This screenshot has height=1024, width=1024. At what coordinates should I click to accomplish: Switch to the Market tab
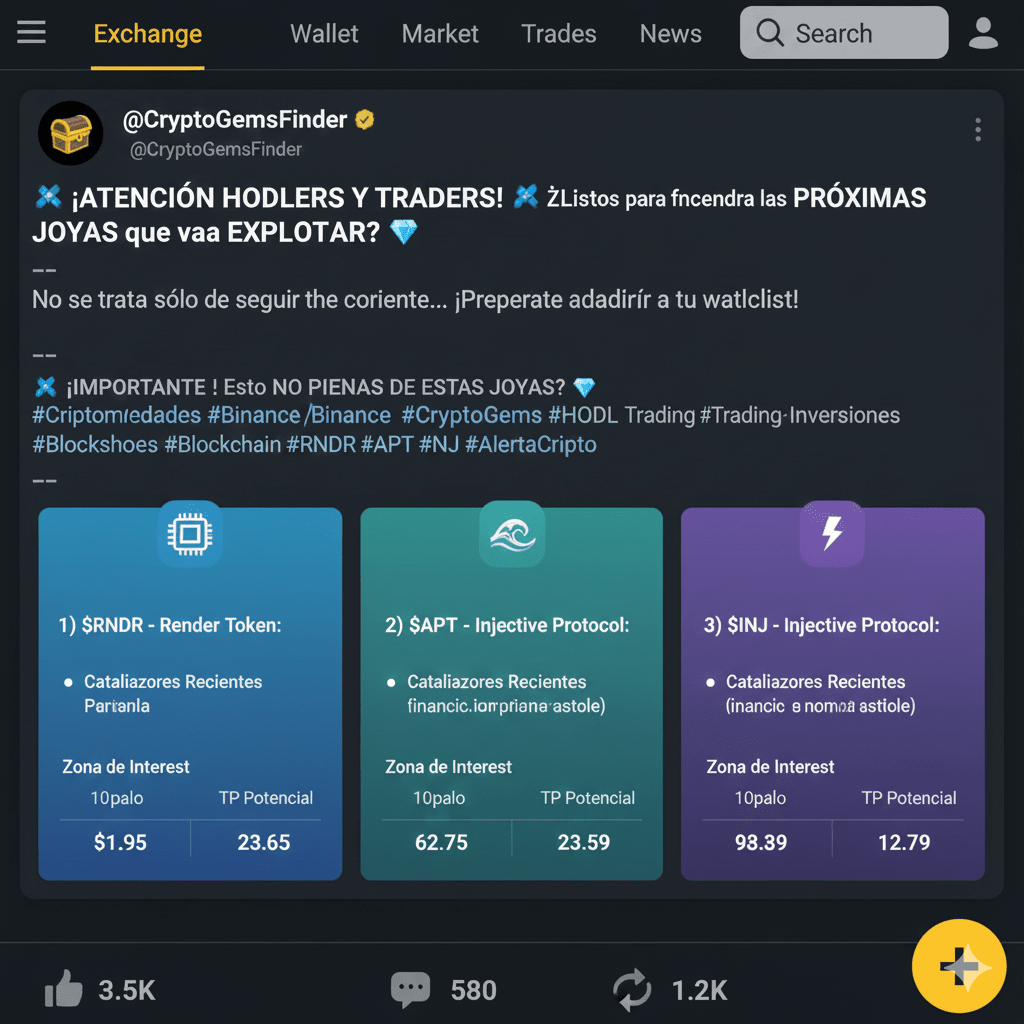[440, 33]
